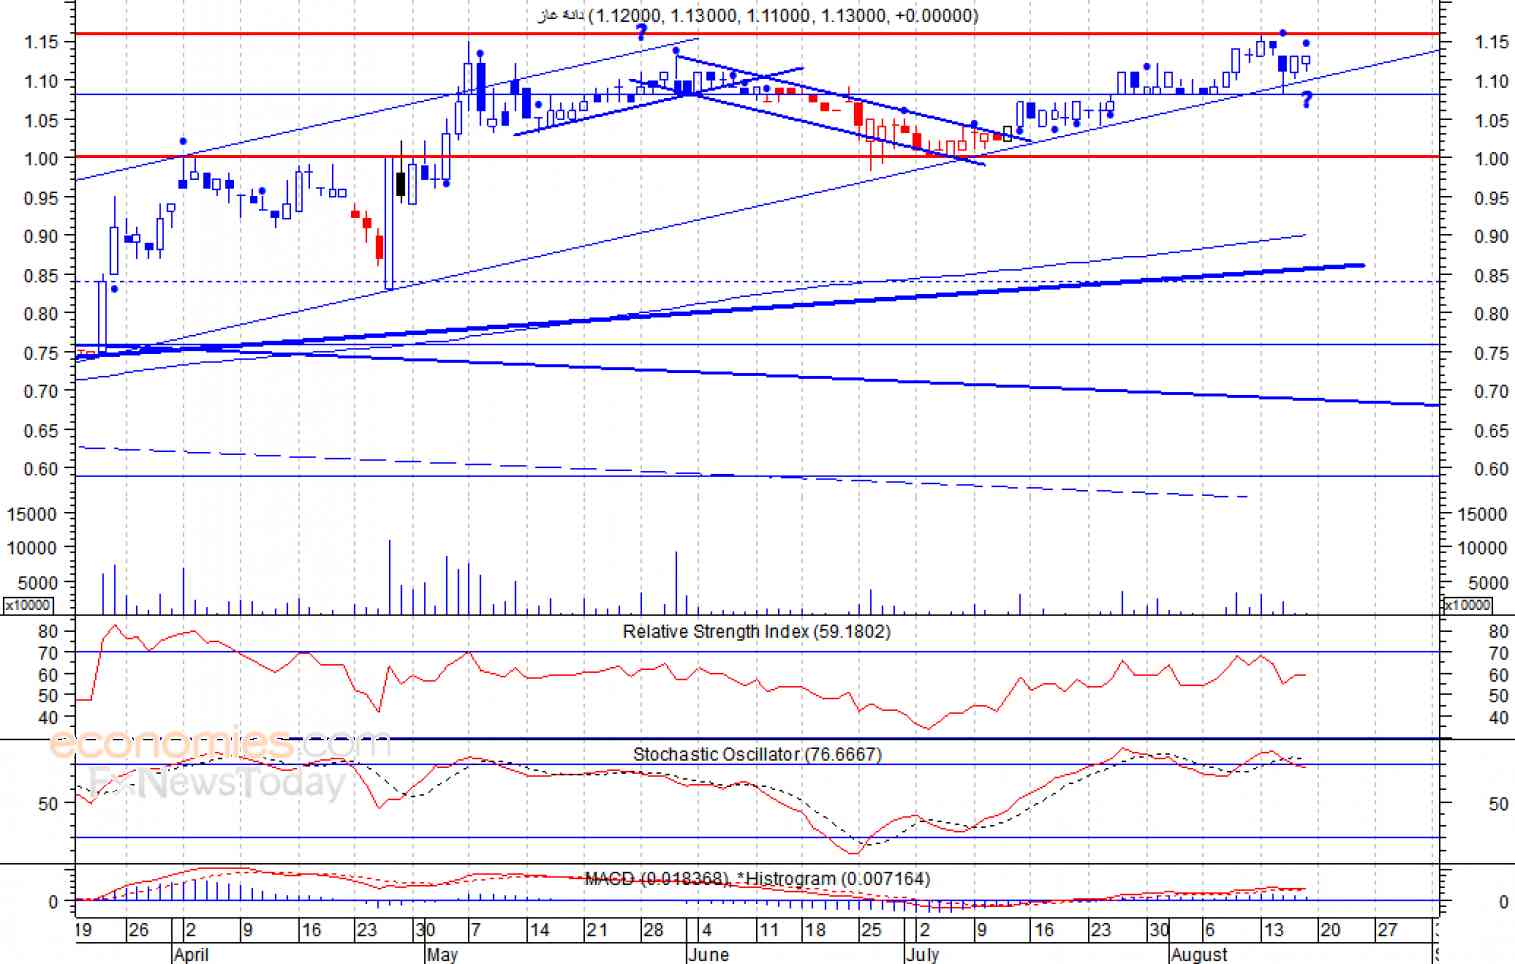Click the chart title showing 1.12000, 1.13000 values
Image resolution: width=1515 pixels, height=964 pixels.
coord(758,15)
